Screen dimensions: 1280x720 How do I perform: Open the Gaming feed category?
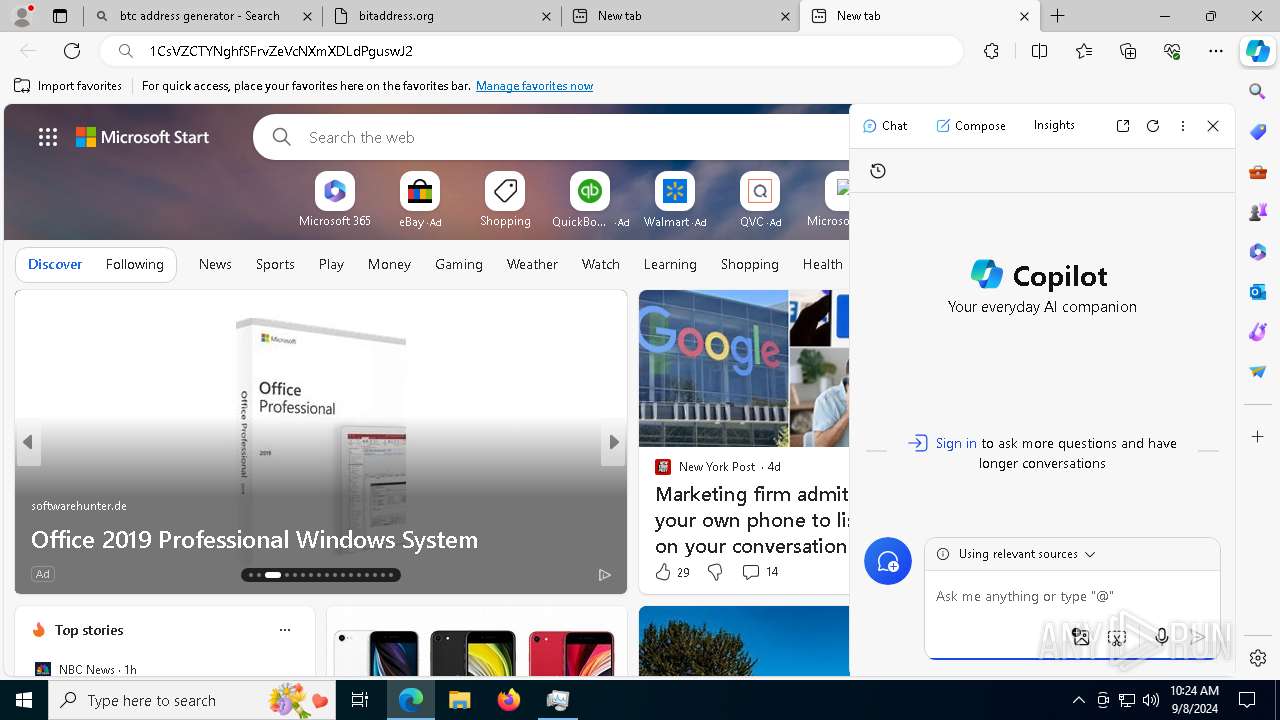459,264
